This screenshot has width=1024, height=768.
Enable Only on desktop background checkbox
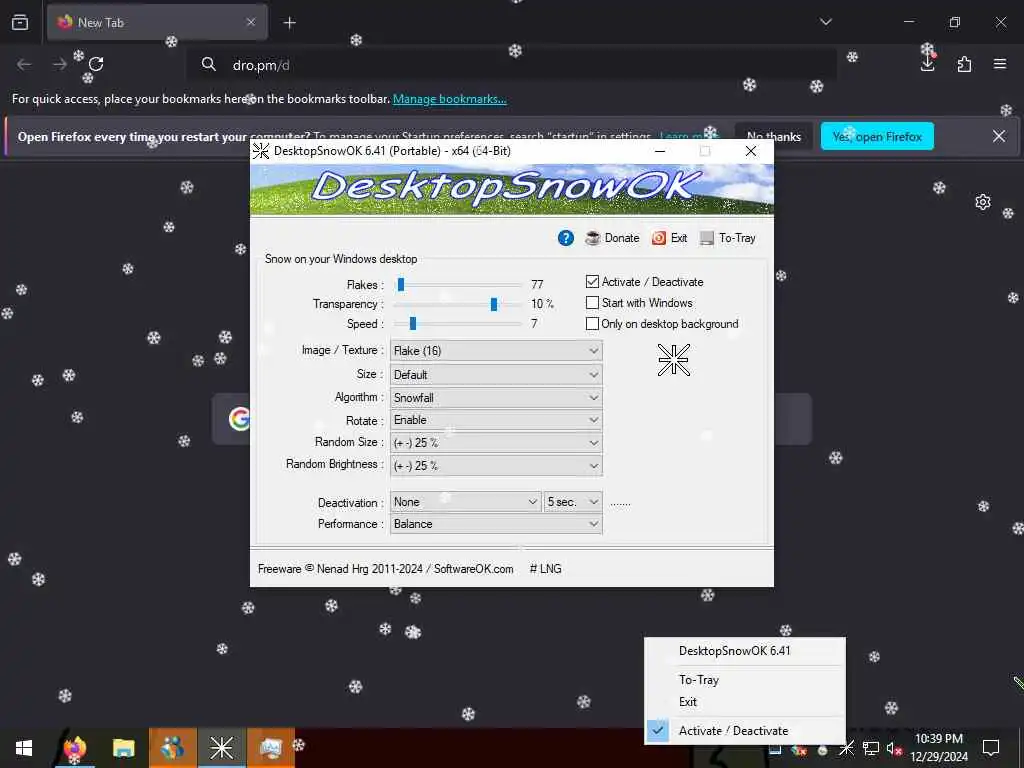pyautogui.click(x=592, y=323)
